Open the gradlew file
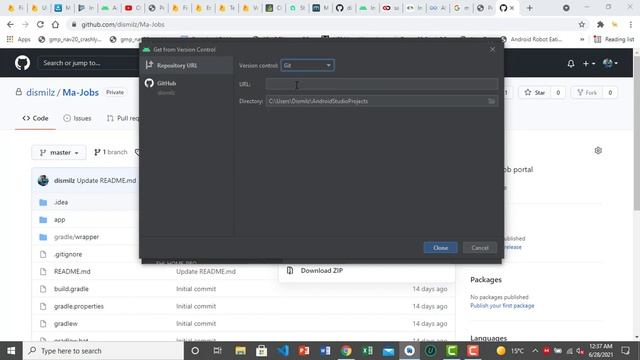640x360 pixels. click(66, 324)
